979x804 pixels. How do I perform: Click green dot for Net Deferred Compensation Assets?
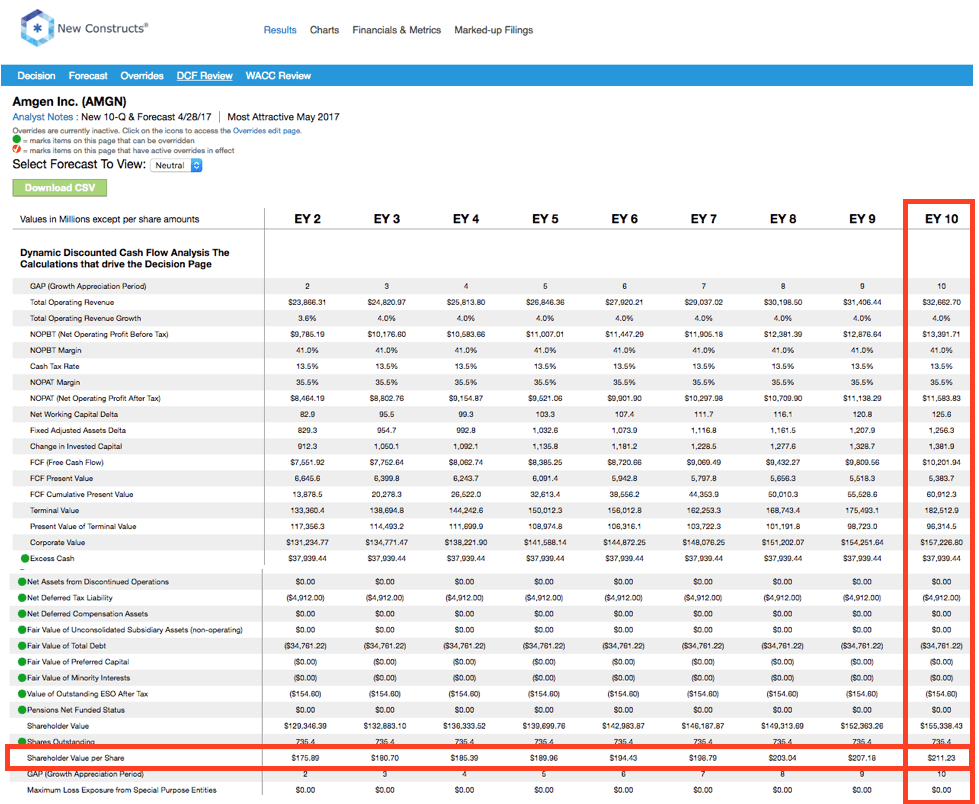pyautogui.click(x=22, y=614)
